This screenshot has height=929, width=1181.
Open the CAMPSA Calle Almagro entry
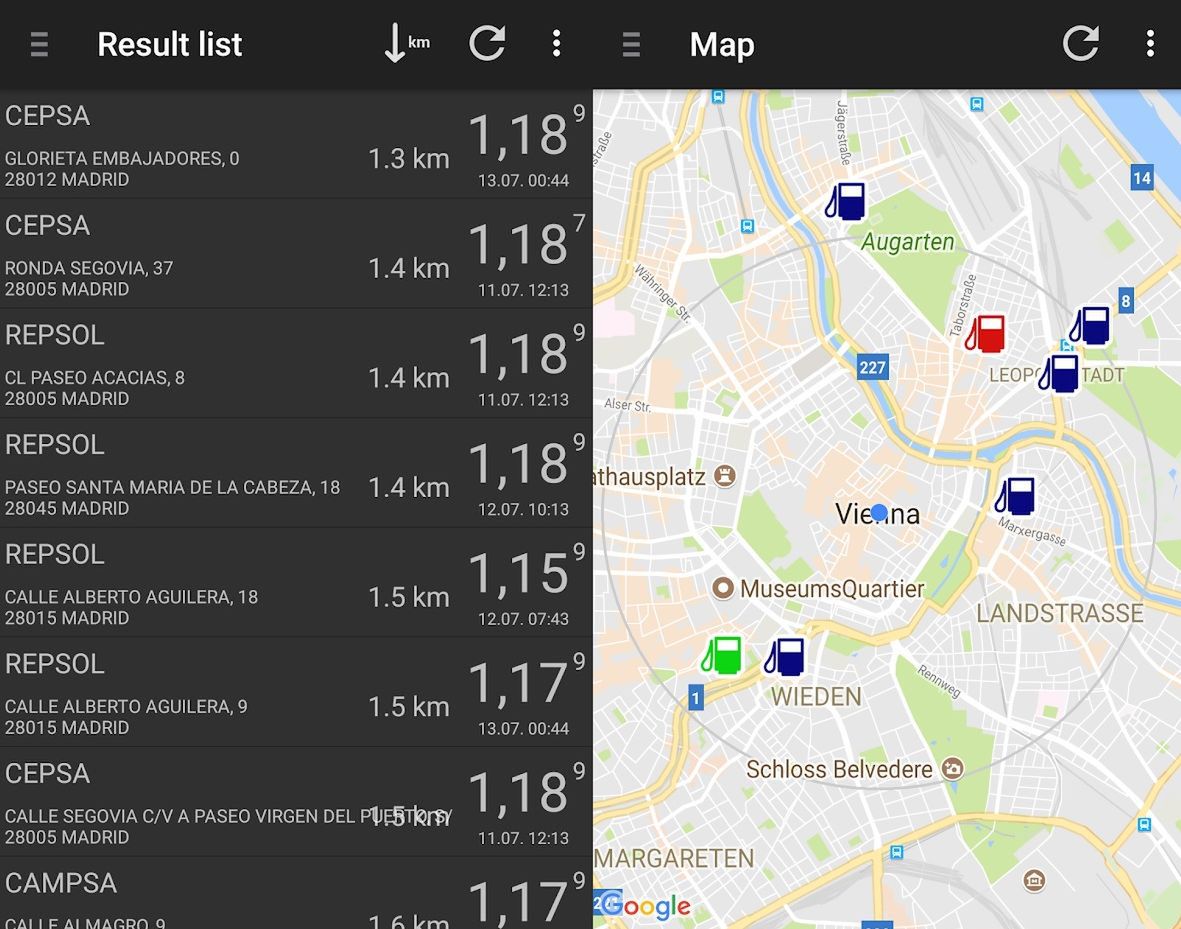(x=296, y=894)
